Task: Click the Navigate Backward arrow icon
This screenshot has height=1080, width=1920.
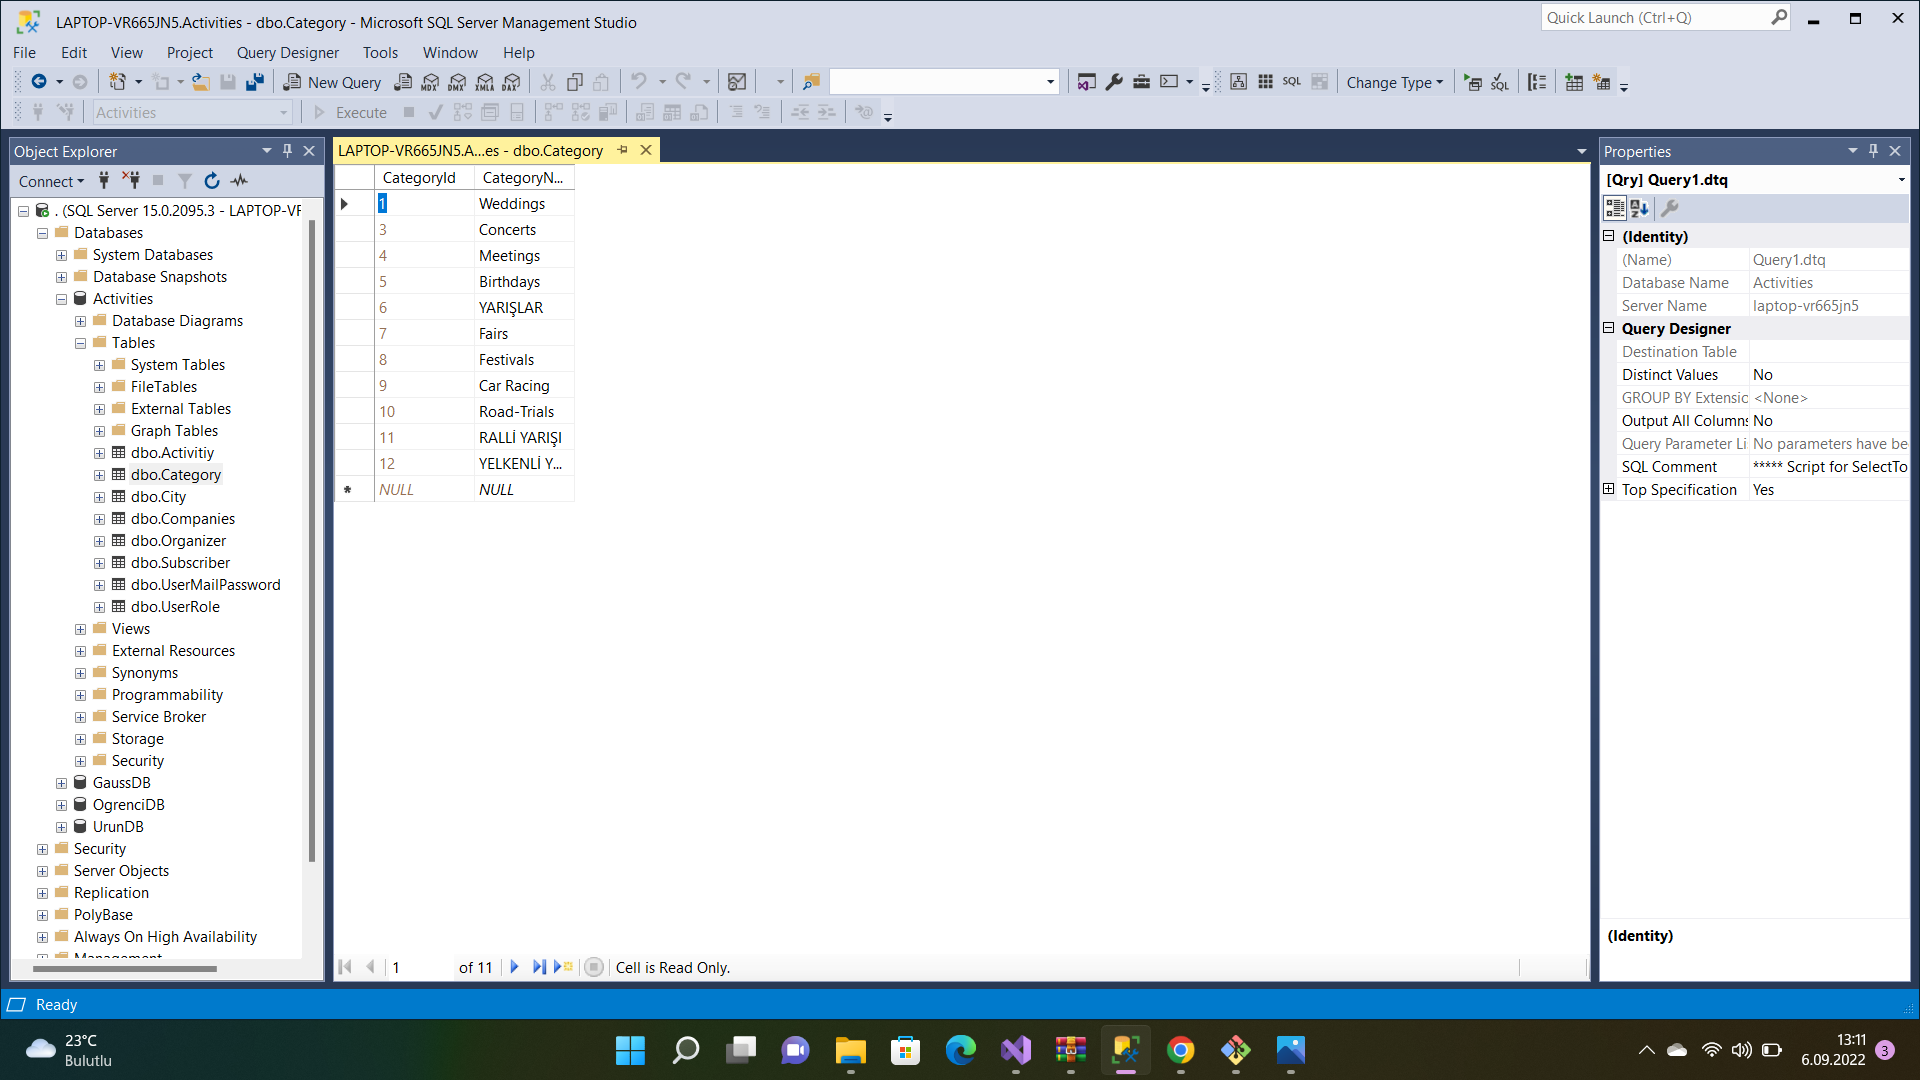Action: tap(39, 82)
